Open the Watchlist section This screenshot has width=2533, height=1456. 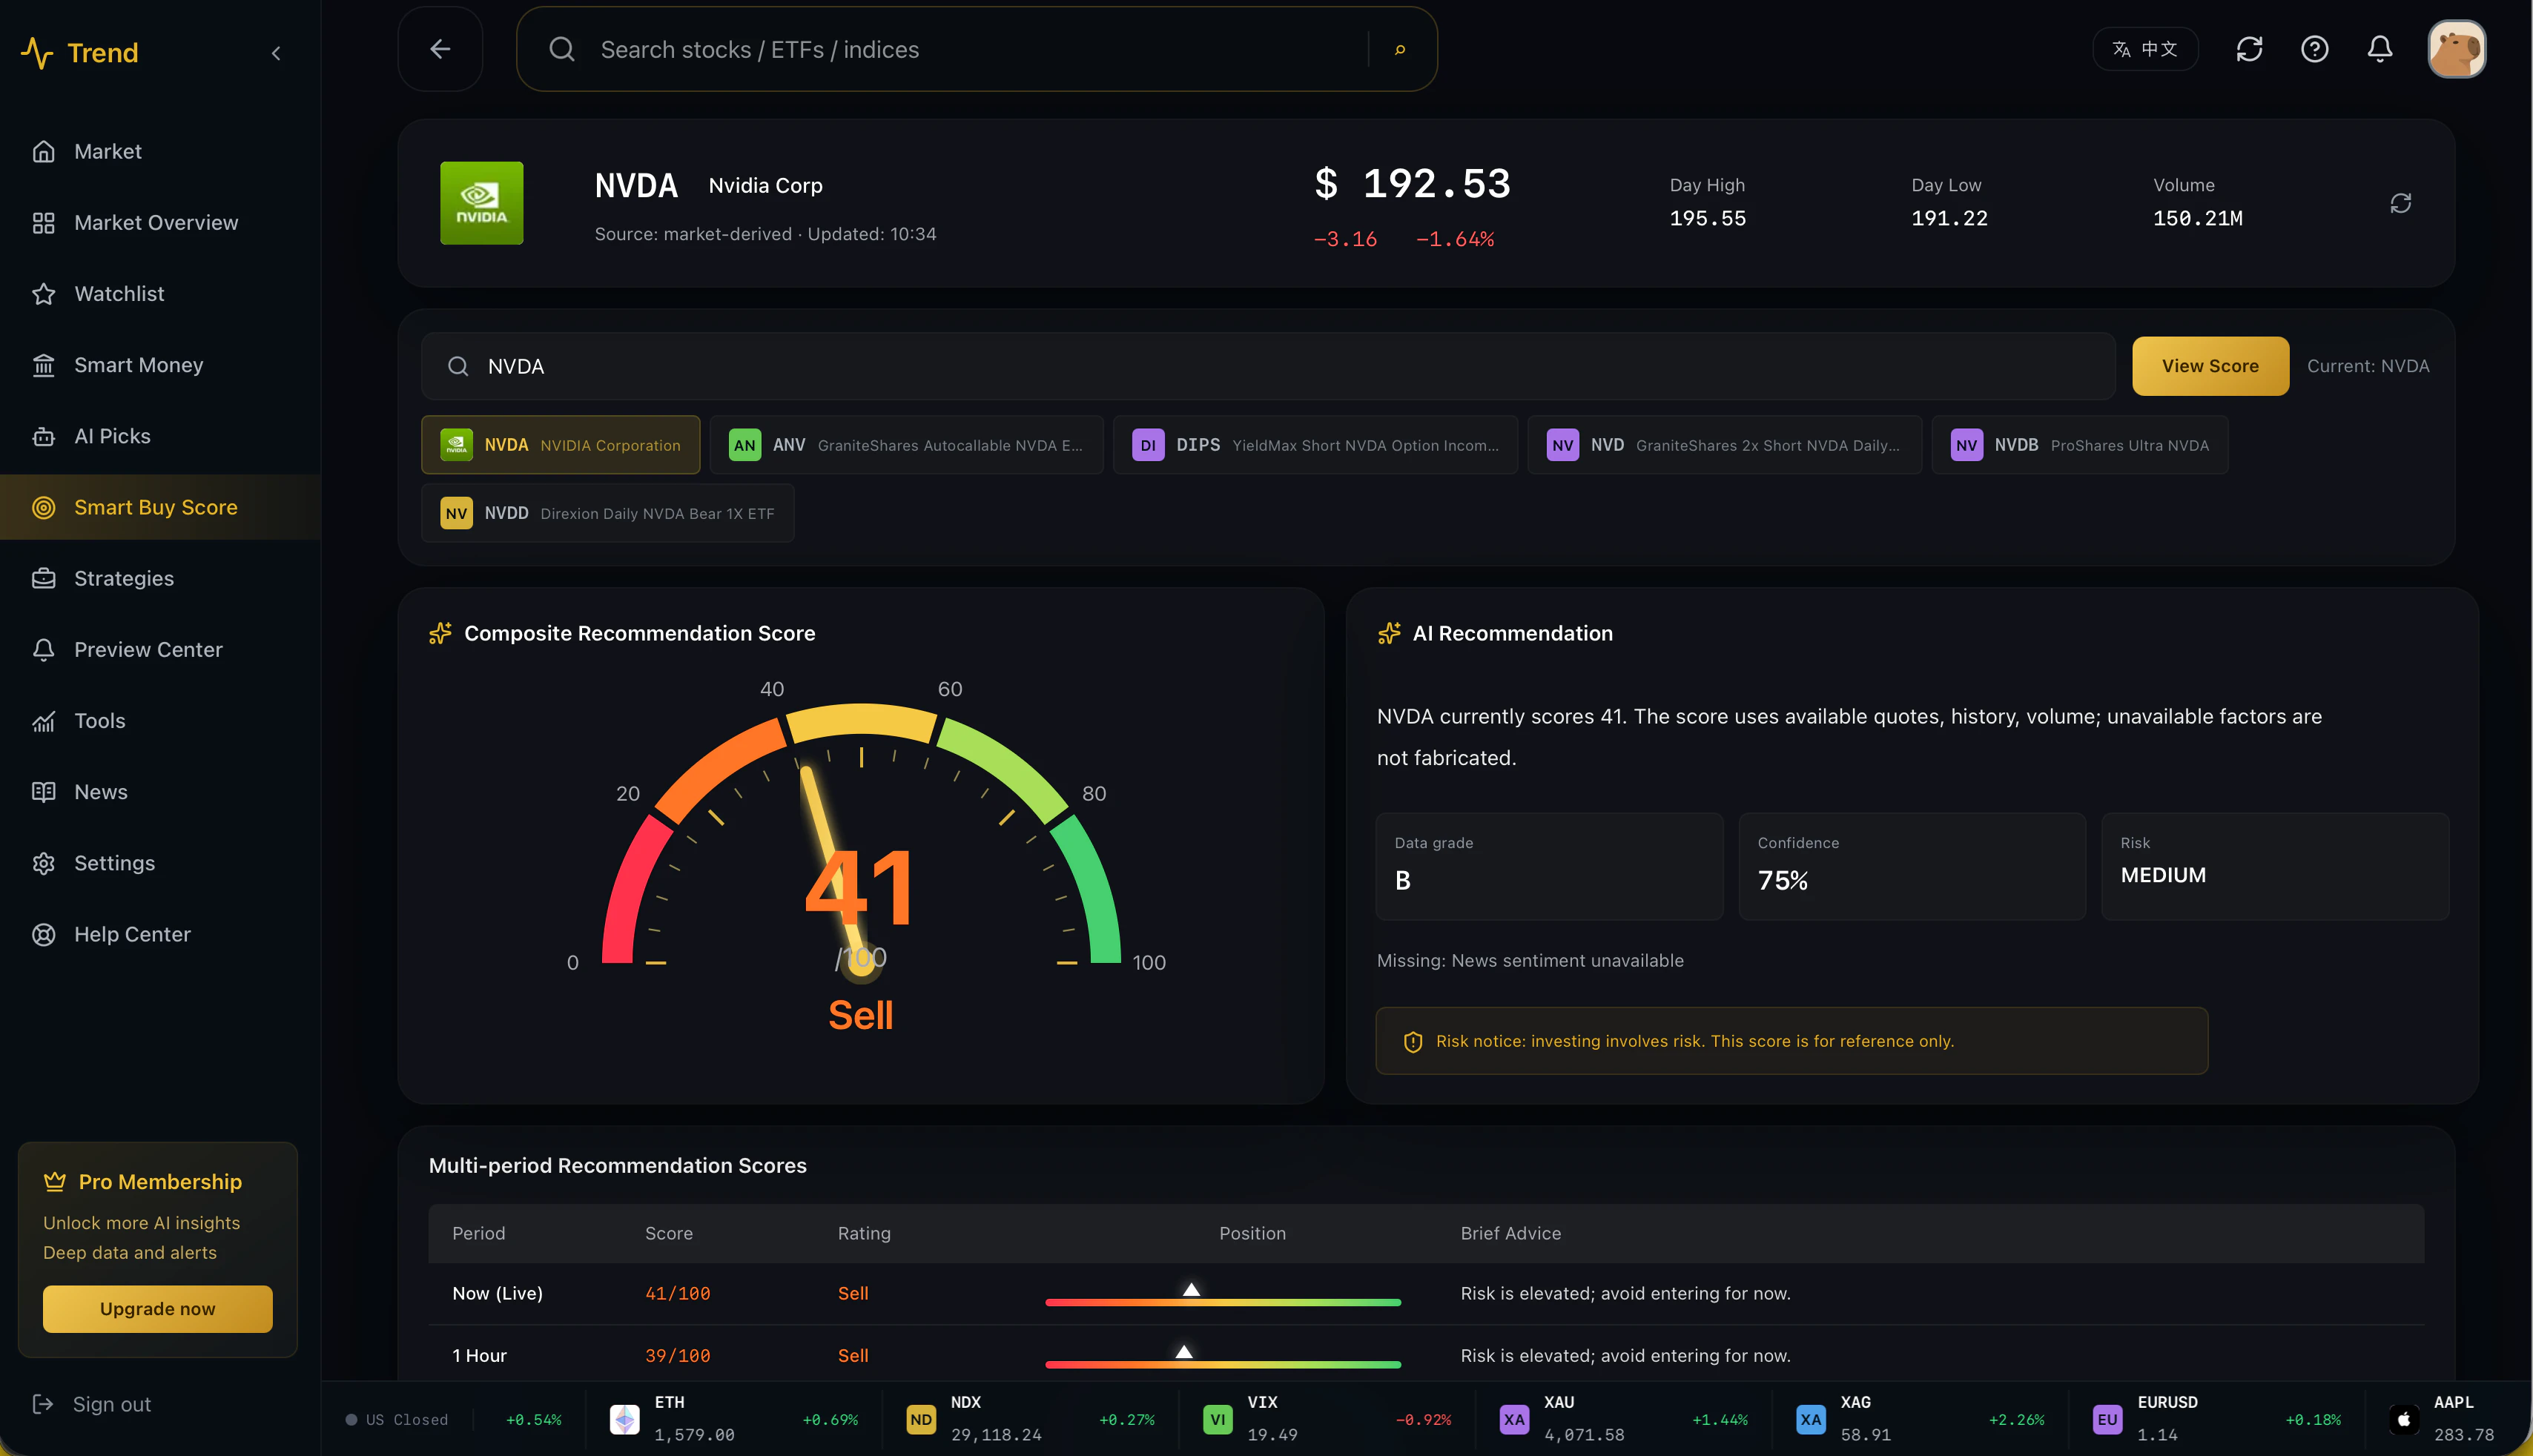pyautogui.click(x=160, y=293)
